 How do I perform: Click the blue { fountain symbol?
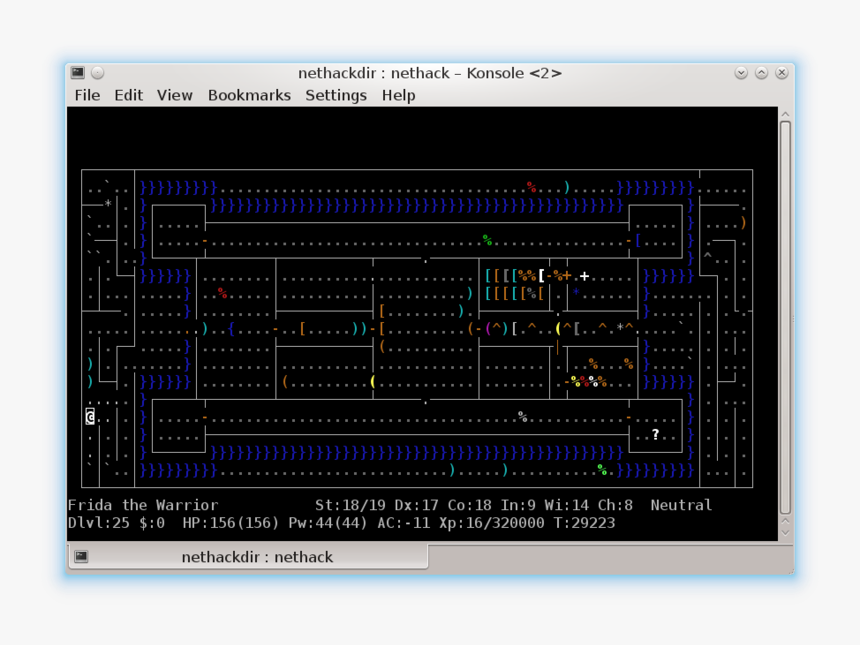[x=231, y=329]
